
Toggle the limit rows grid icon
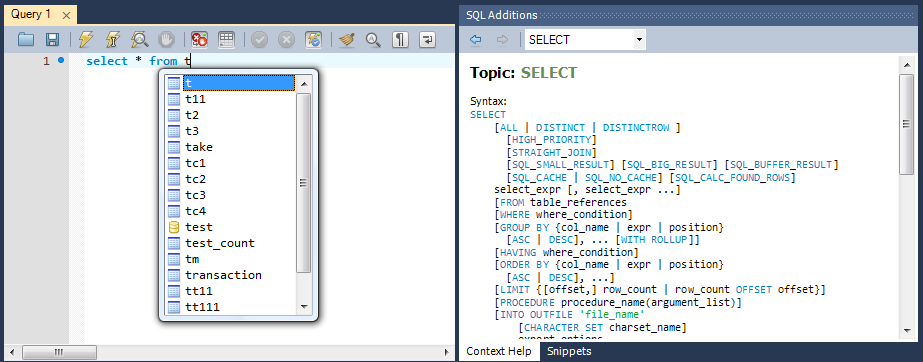[227, 39]
